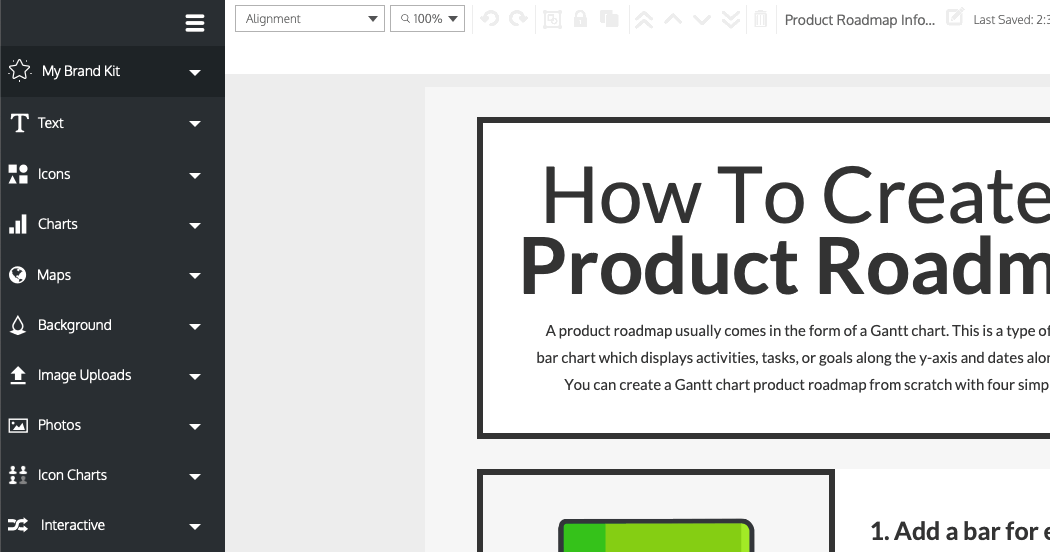Expand the Charts section arrow

click(x=195, y=226)
